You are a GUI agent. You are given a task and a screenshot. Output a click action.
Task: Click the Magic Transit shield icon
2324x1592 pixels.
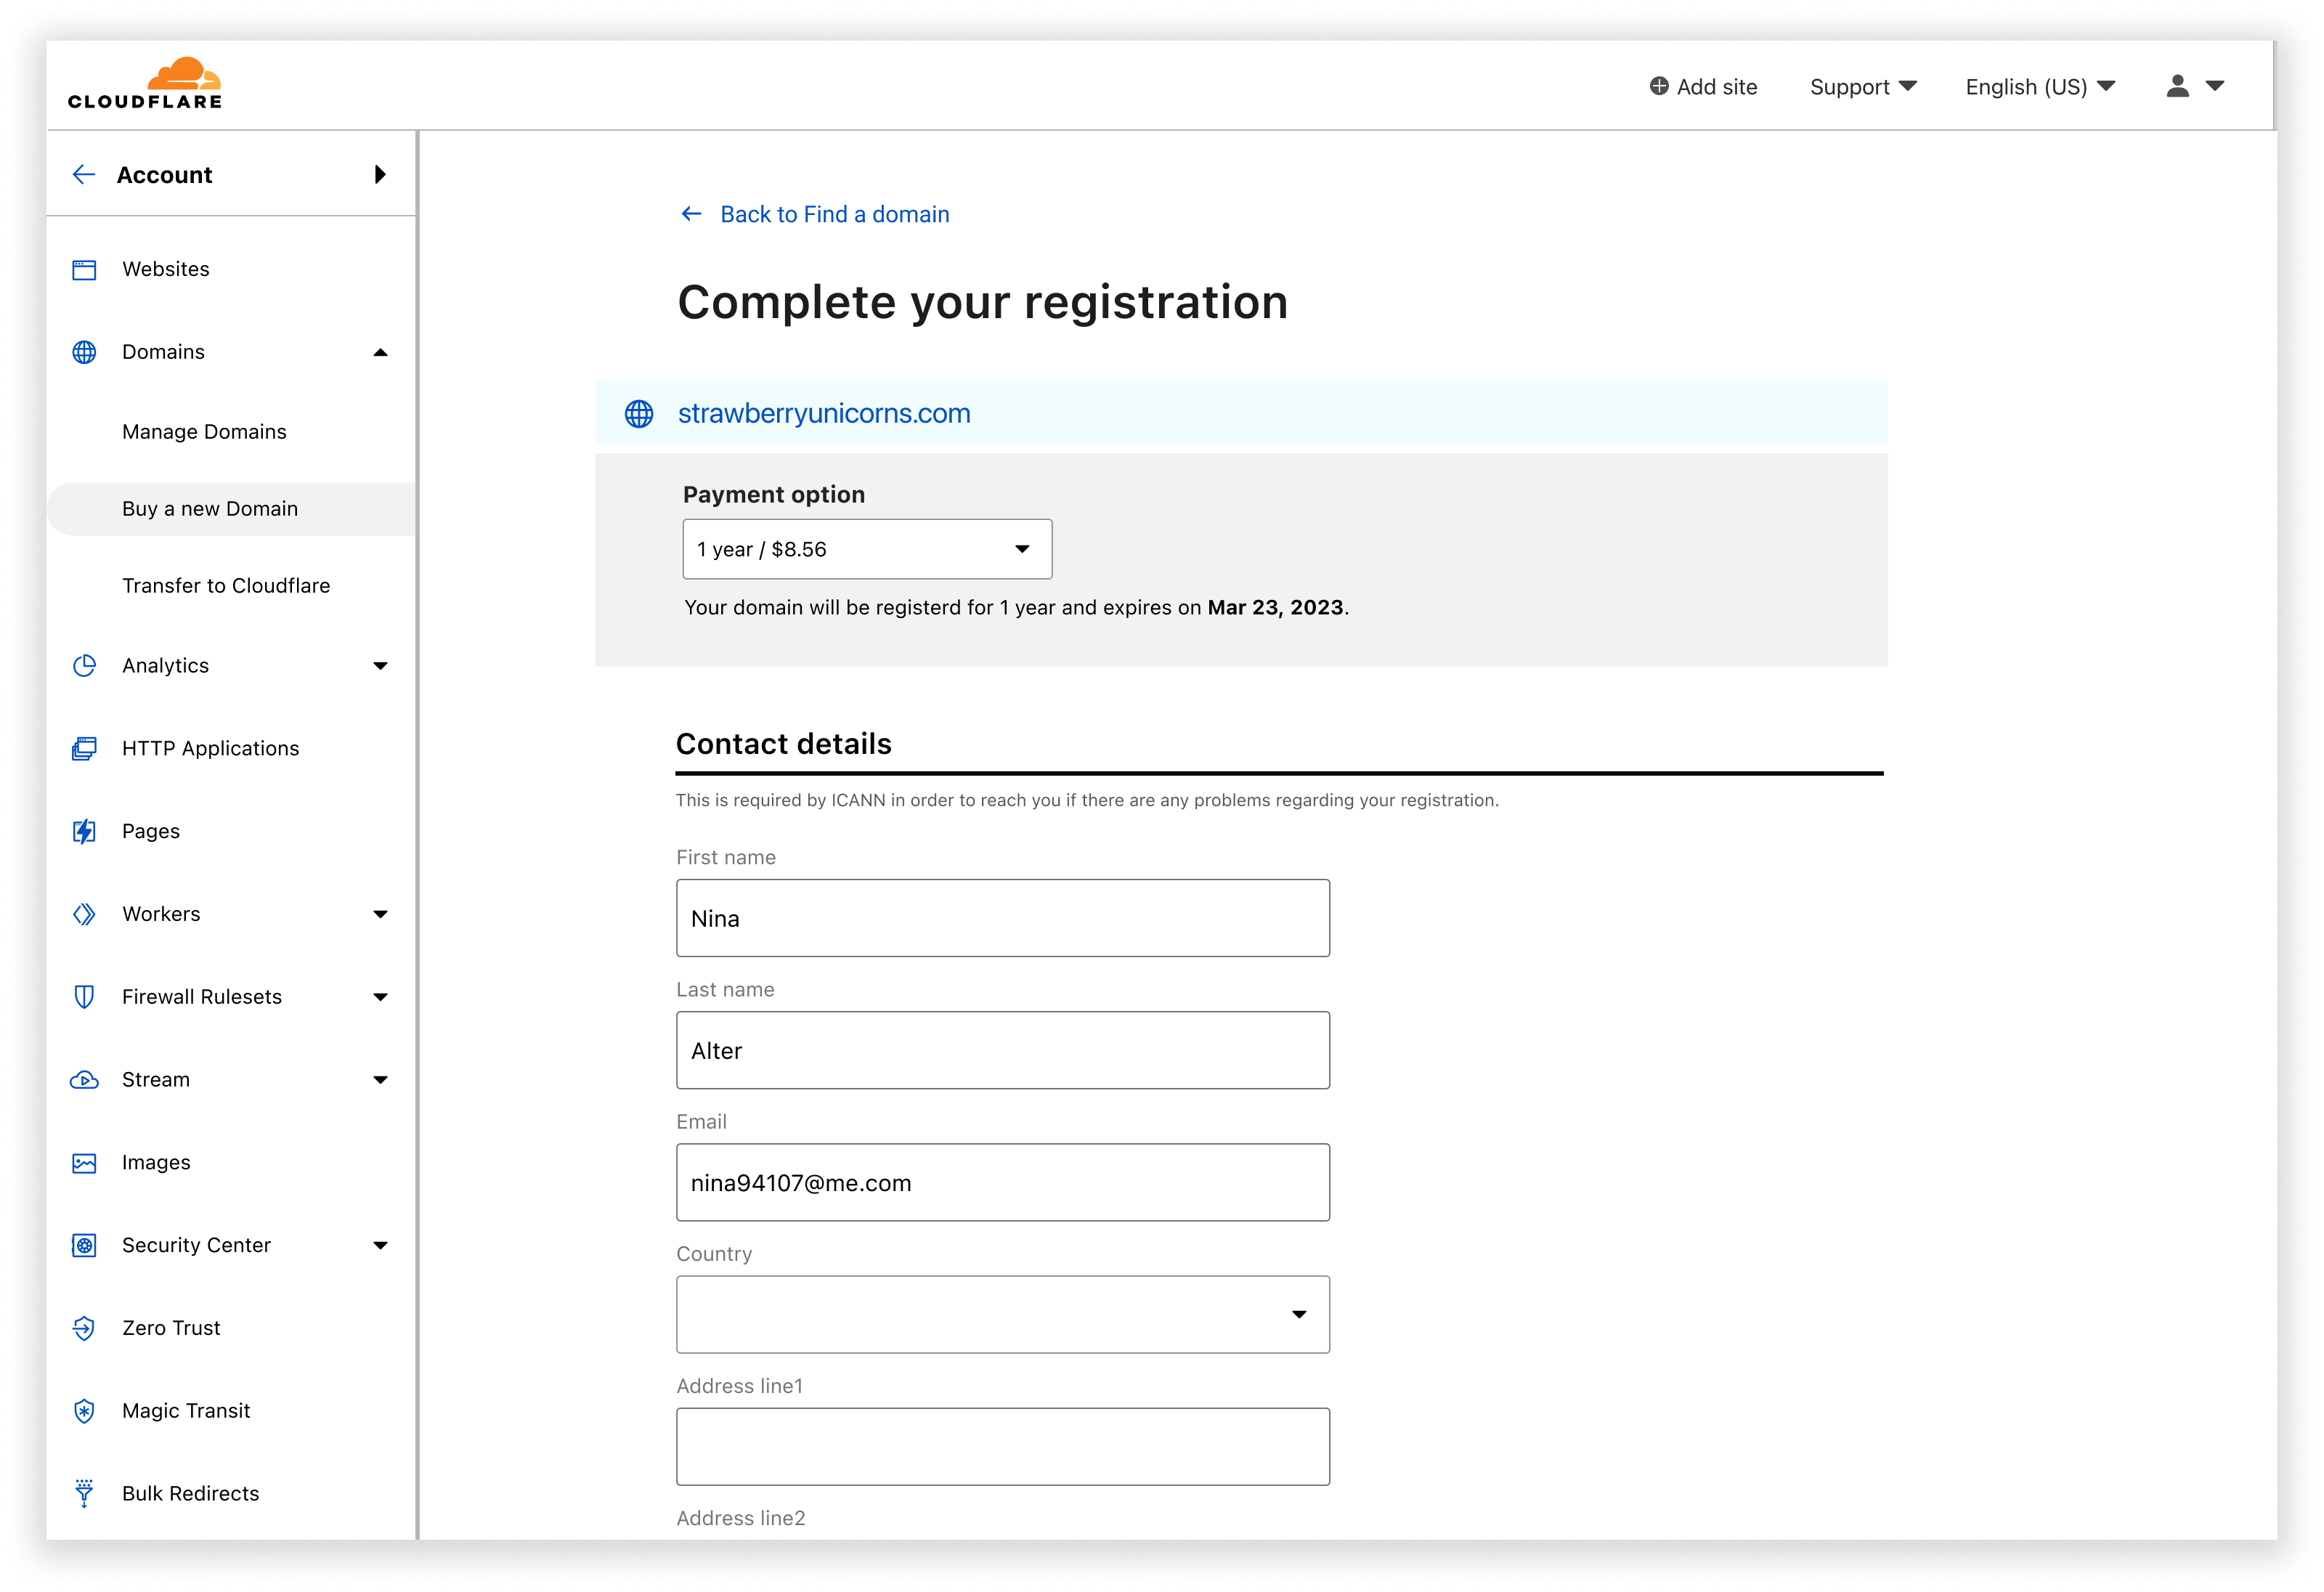84,1411
